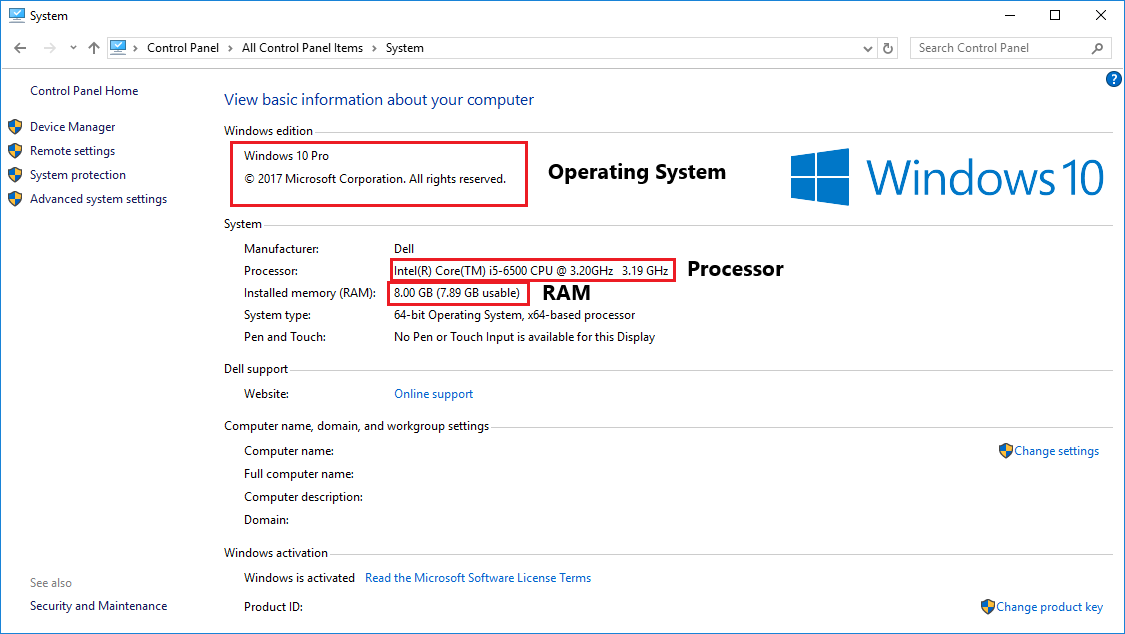Image resolution: width=1125 pixels, height=634 pixels.
Task: Open System protection
Action: click(x=77, y=175)
